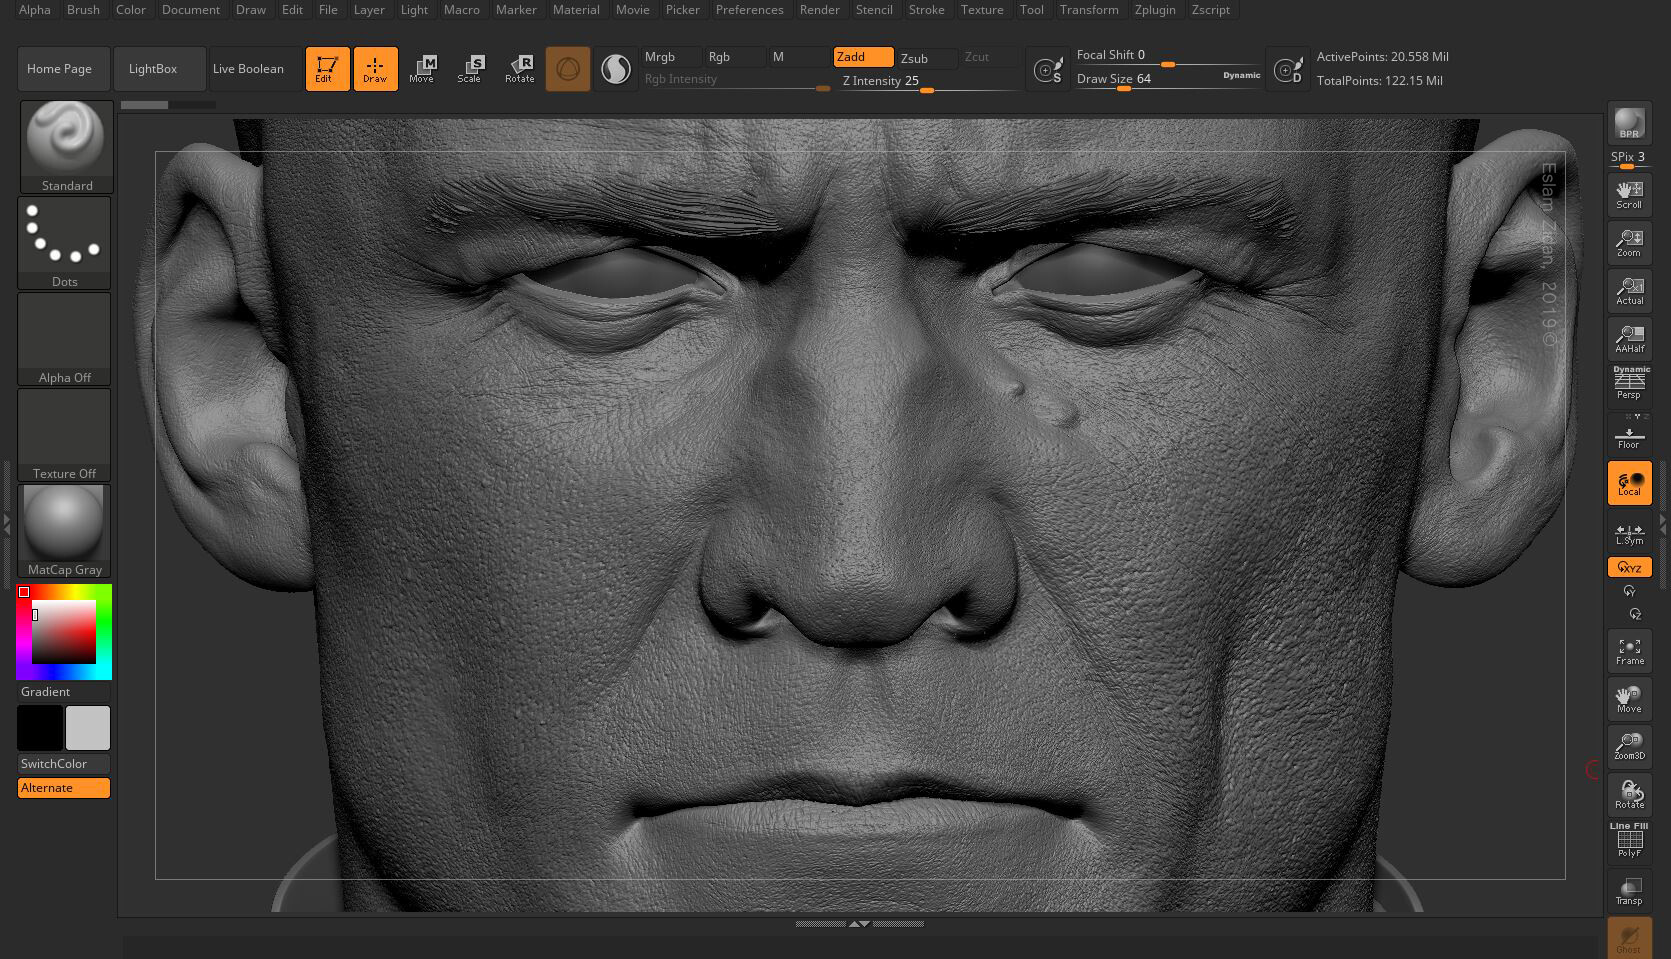Click the sculptris pro half-sphere icon
This screenshot has height=959, width=1671.
tap(616, 69)
